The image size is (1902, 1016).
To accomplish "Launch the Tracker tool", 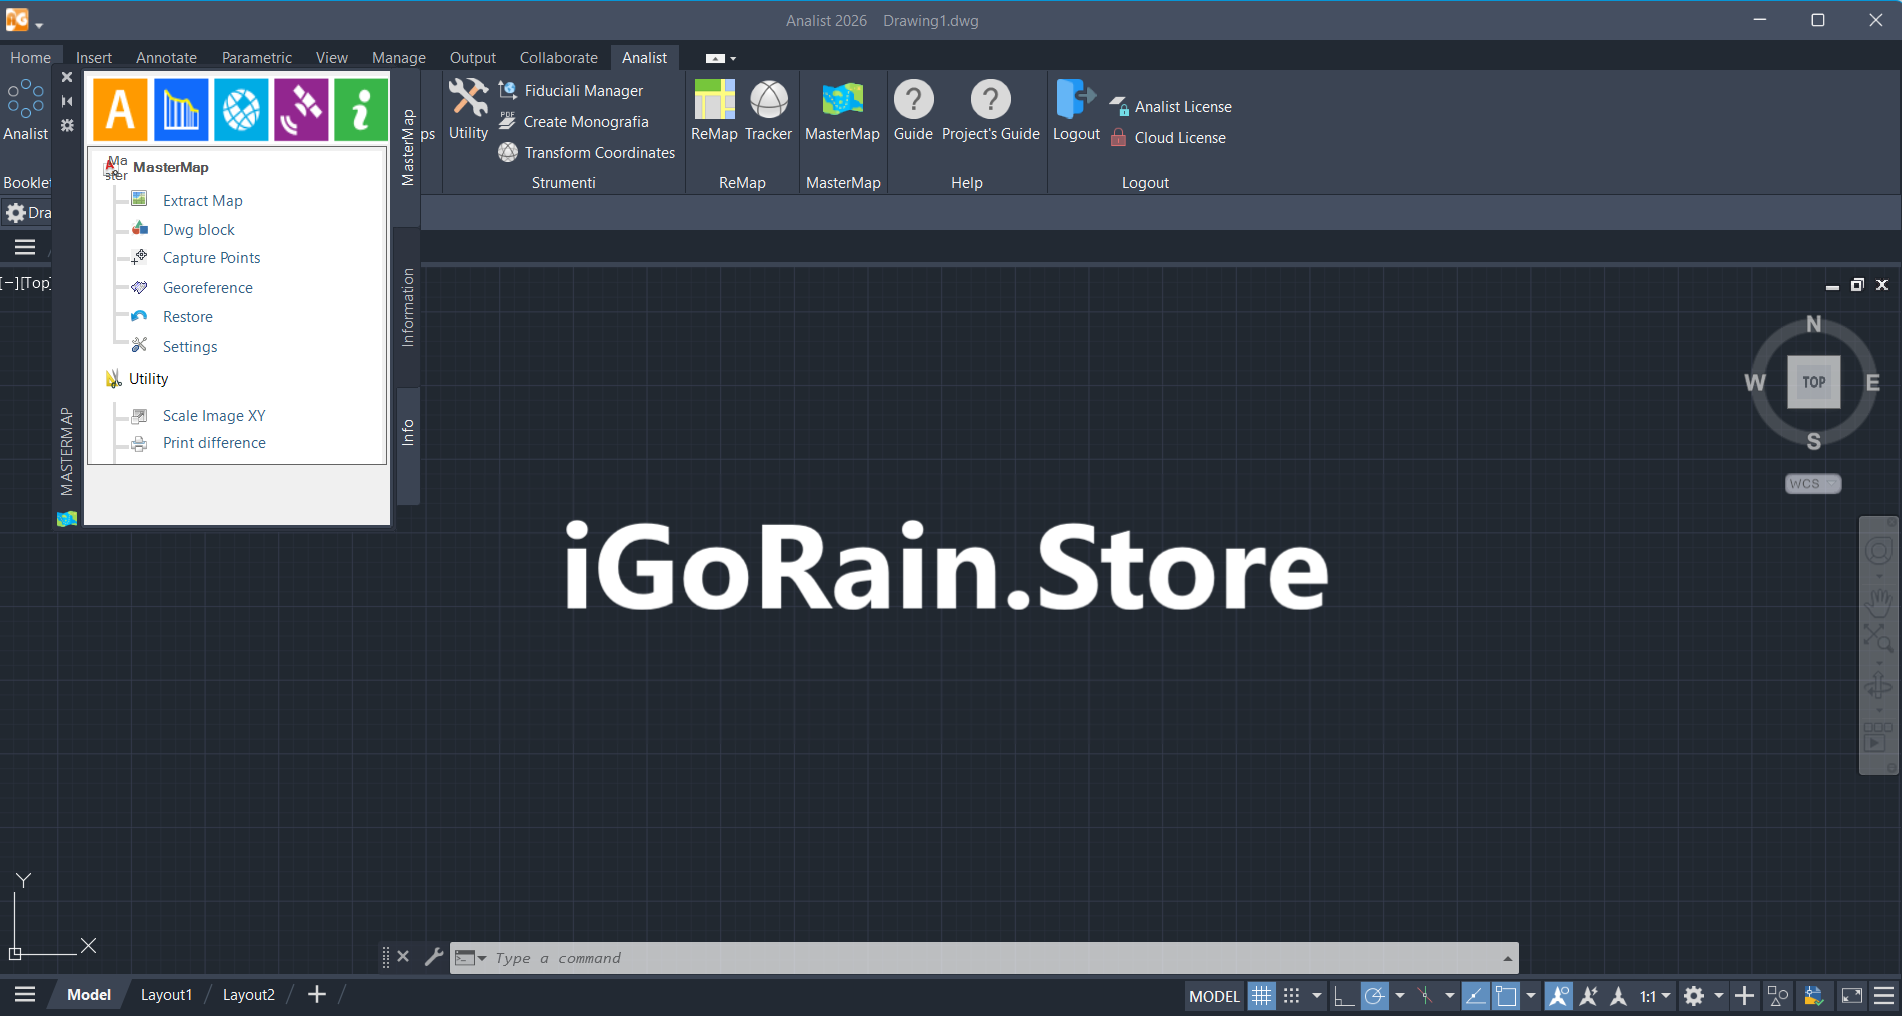I will coord(768,110).
